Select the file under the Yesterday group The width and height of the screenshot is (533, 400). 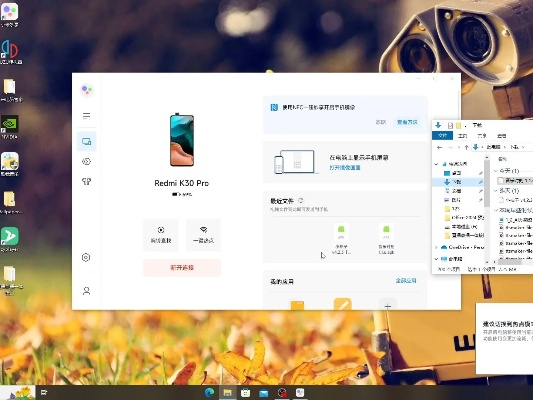tap(516, 200)
